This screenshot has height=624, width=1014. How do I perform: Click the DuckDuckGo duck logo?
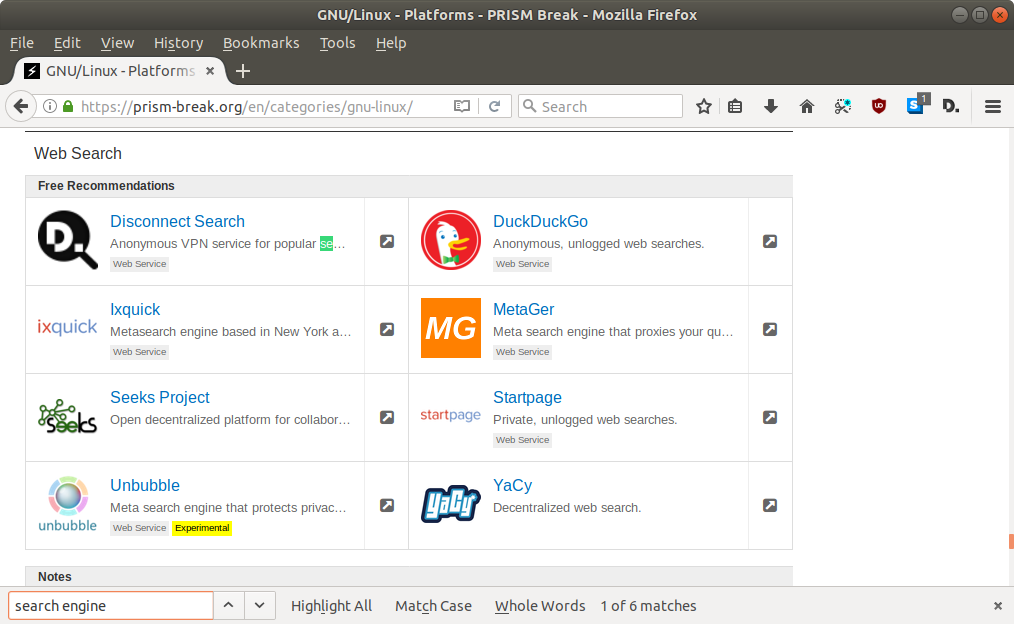tap(451, 240)
